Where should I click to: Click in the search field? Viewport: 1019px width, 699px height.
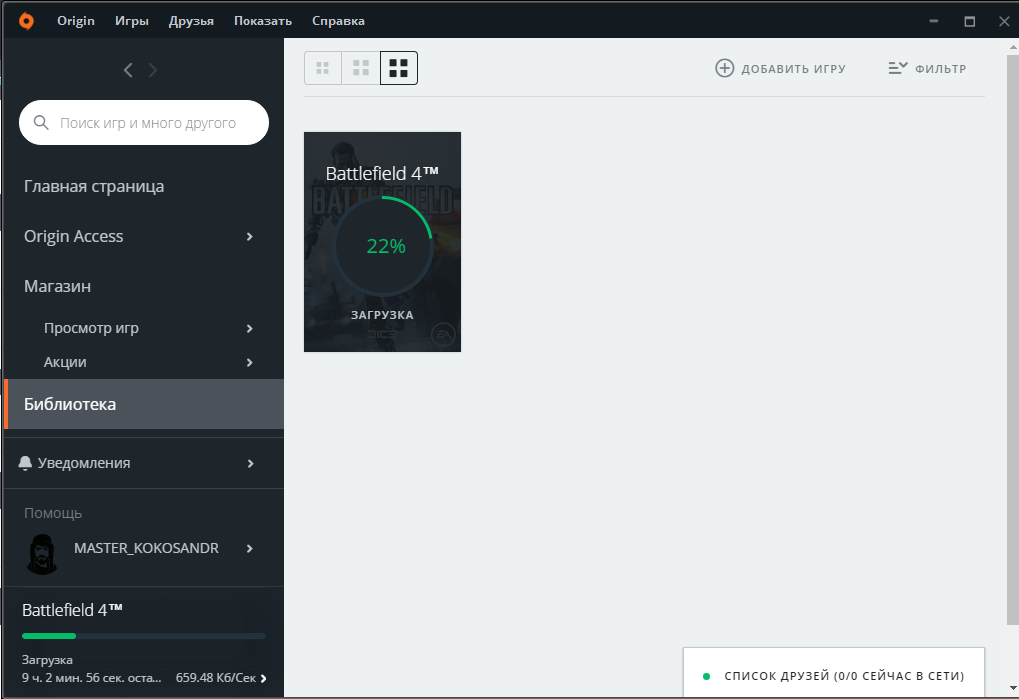pyautogui.click(x=144, y=123)
